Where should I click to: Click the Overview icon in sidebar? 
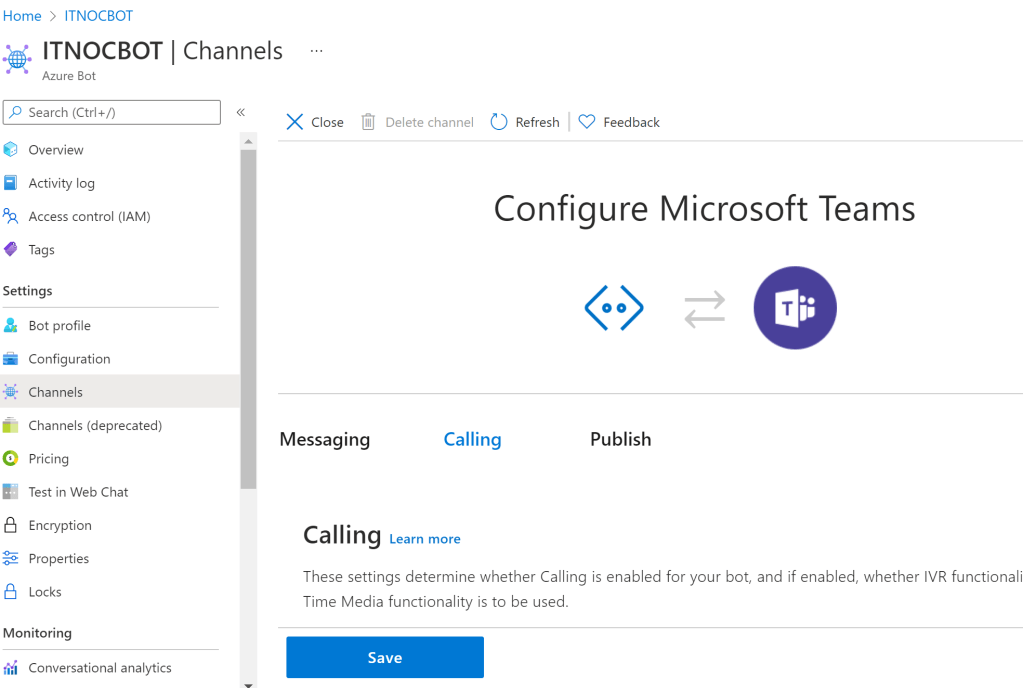[x=11, y=150]
